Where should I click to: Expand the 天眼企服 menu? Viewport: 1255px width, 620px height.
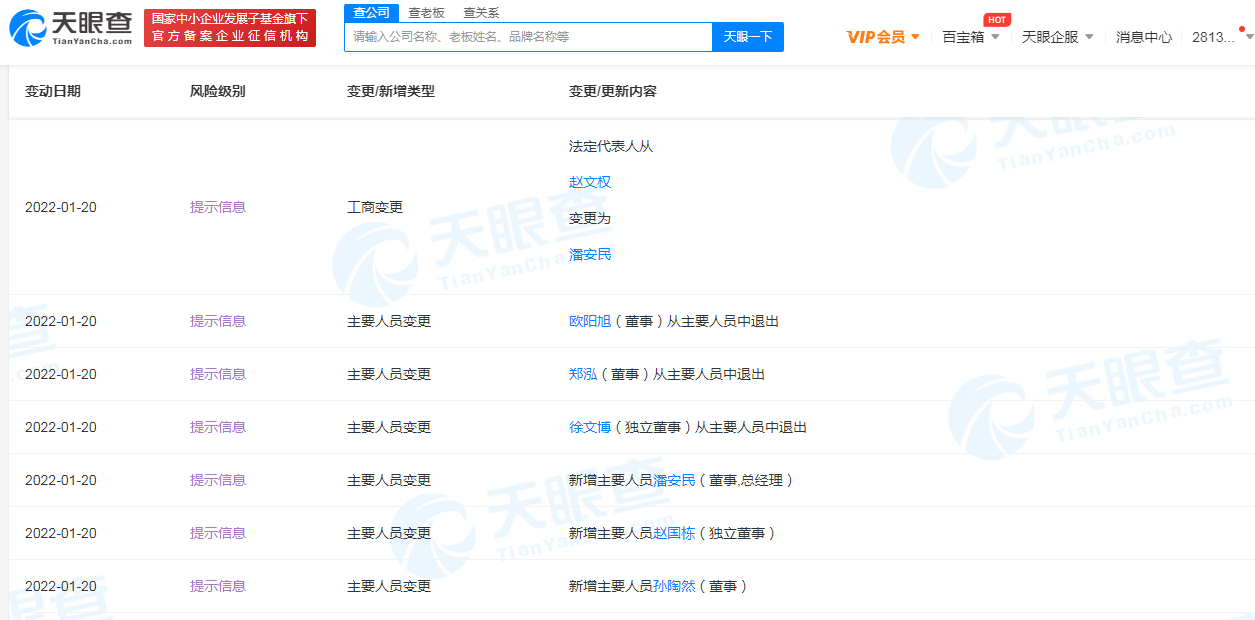point(1058,37)
